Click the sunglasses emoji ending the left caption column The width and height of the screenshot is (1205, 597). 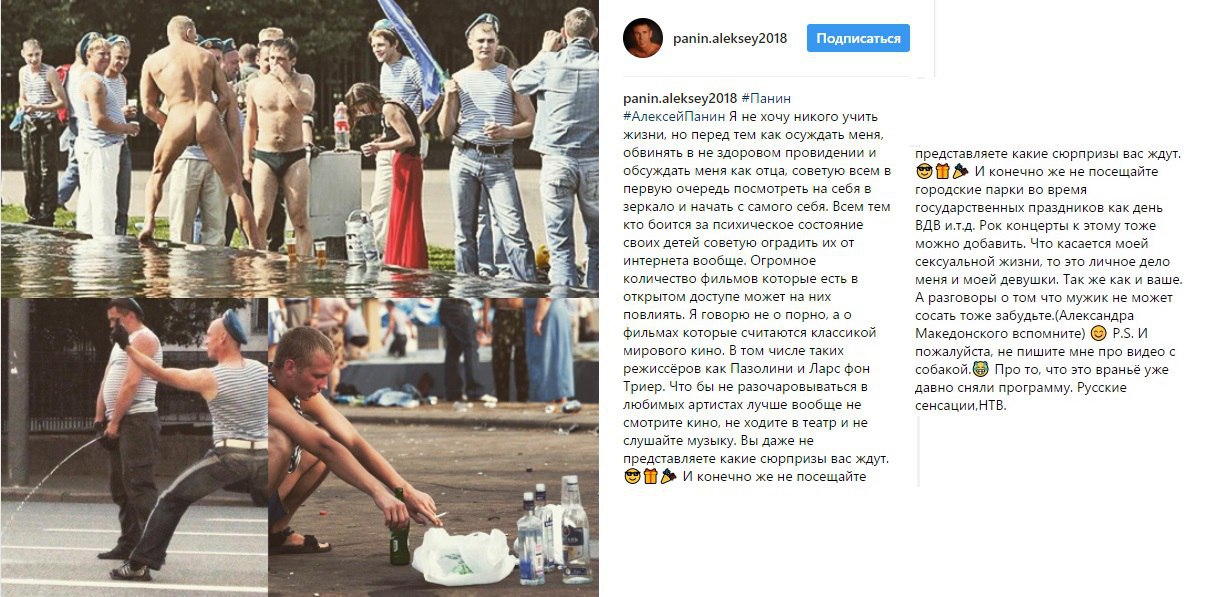(x=631, y=477)
